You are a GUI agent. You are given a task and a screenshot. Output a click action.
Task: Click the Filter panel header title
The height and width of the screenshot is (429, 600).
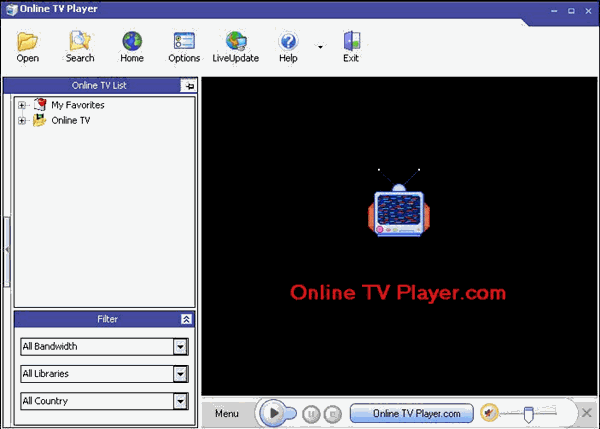coord(108,319)
